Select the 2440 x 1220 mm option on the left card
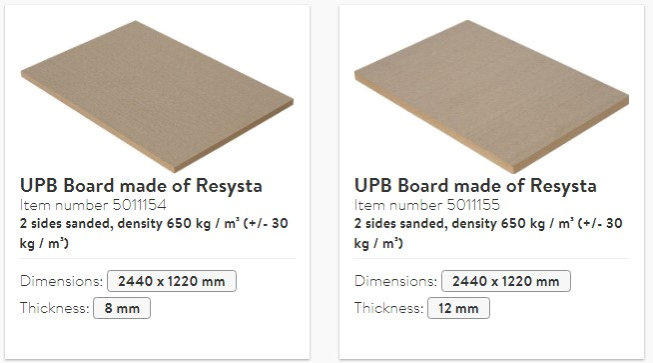Screen dimensions: 653x363 172,281
